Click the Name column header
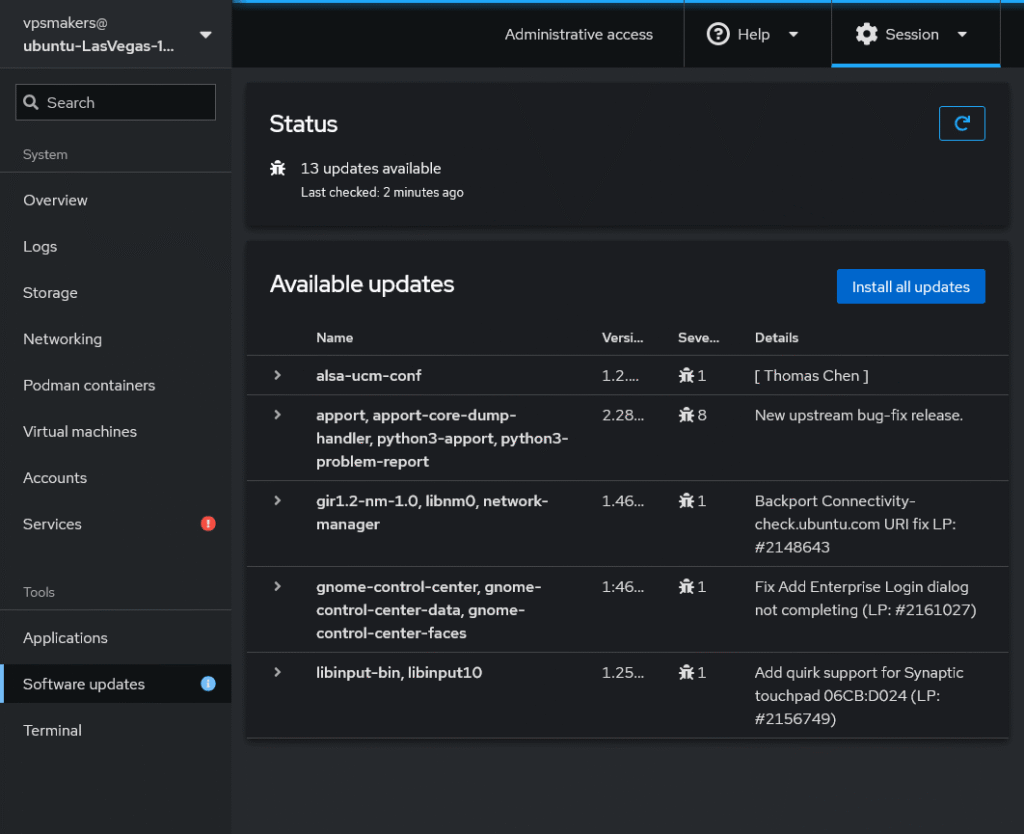 (x=334, y=338)
